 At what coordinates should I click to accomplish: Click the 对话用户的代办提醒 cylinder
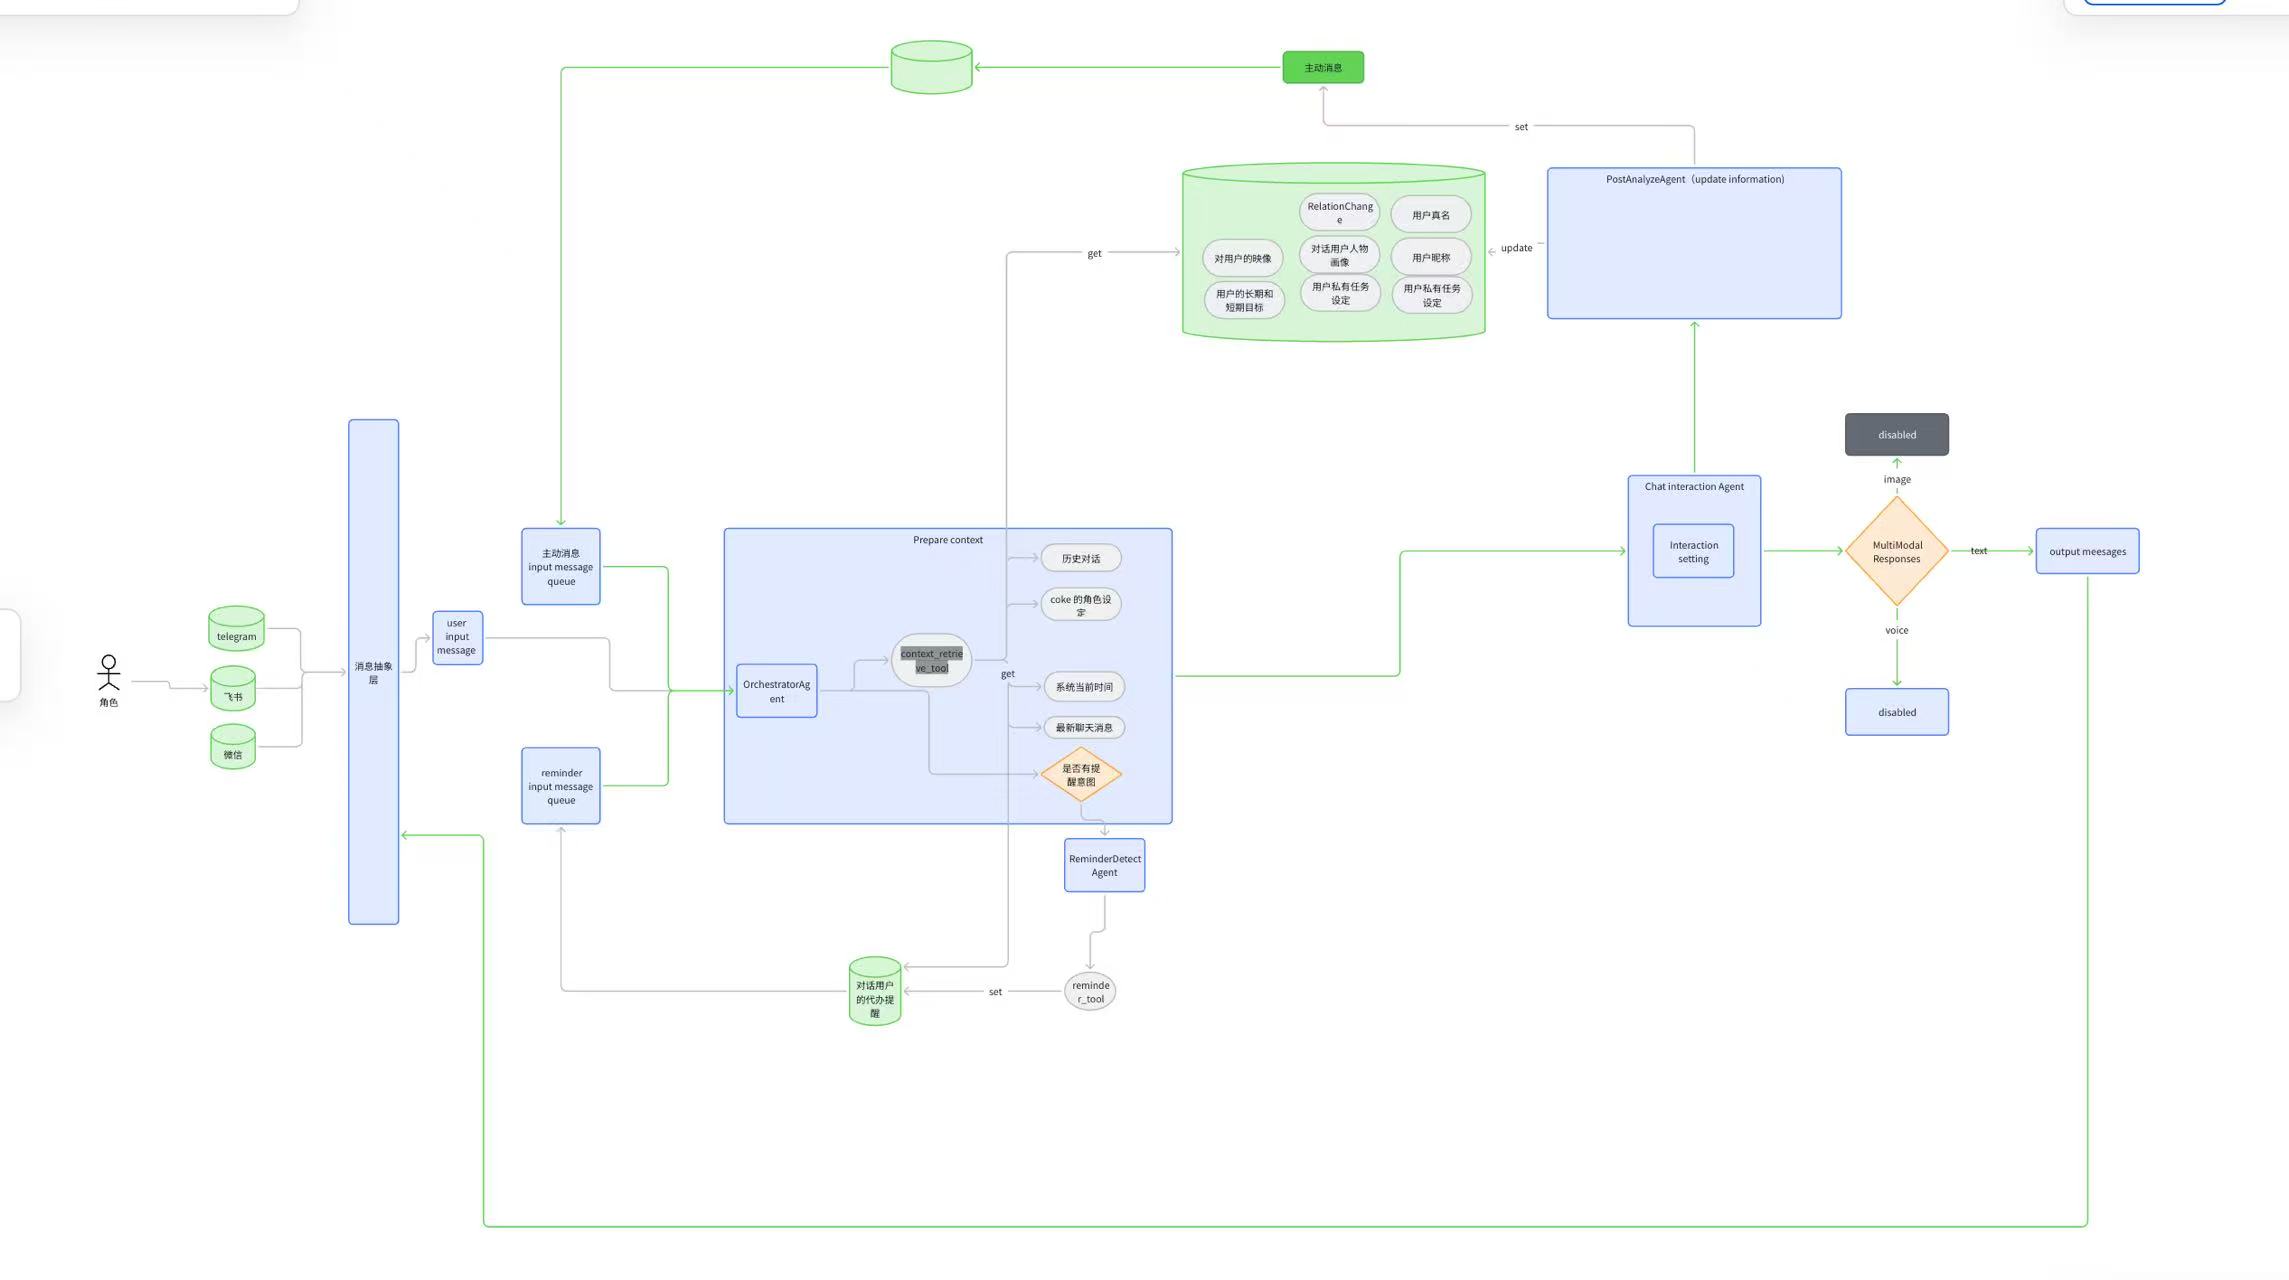pyautogui.click(x=875, y=992)
